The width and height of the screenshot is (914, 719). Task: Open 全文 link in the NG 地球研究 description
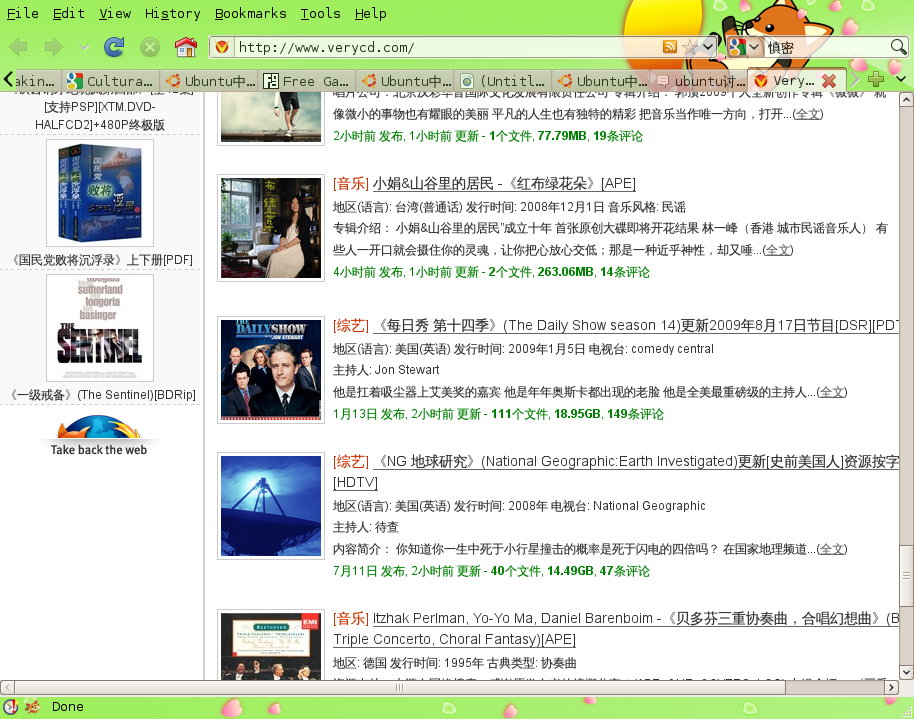[832, 549]
